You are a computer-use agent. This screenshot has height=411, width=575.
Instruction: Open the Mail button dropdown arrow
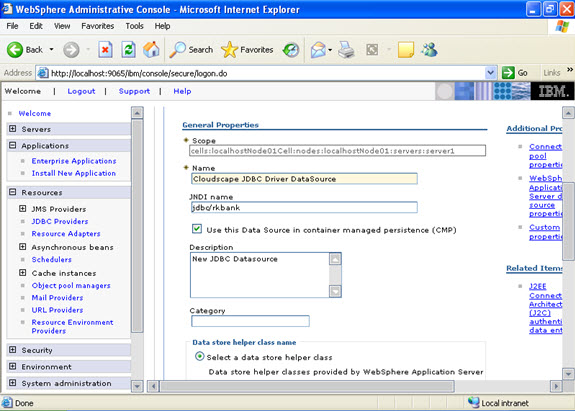click(330, 50)
